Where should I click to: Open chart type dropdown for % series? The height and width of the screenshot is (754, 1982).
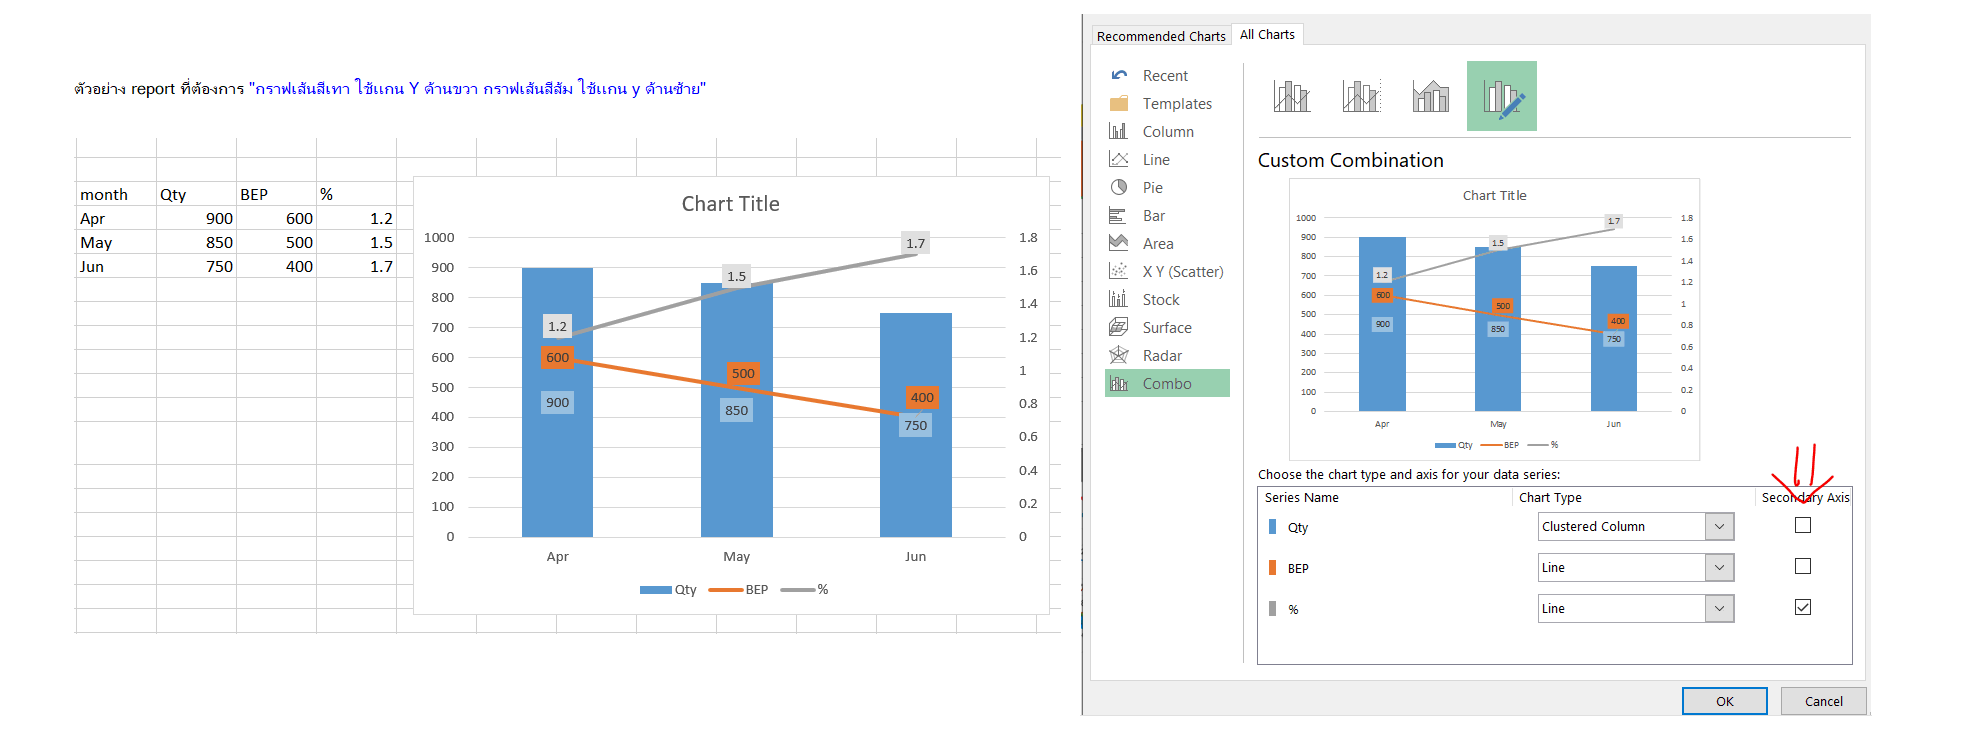(1719, 608)
